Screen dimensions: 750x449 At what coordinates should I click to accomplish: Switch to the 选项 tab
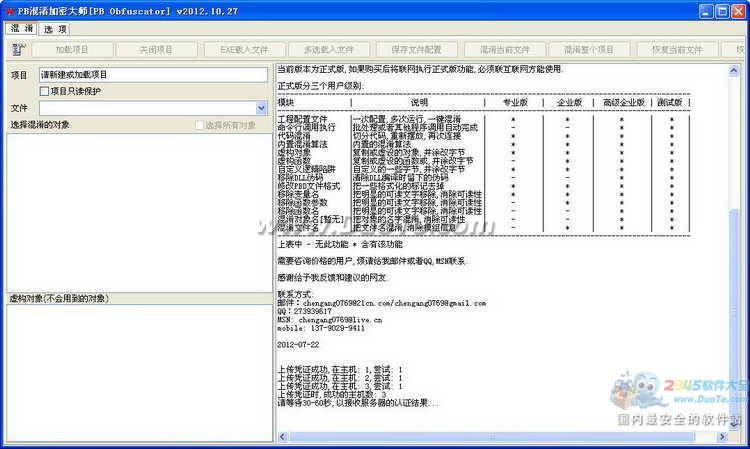pos(55,29)
